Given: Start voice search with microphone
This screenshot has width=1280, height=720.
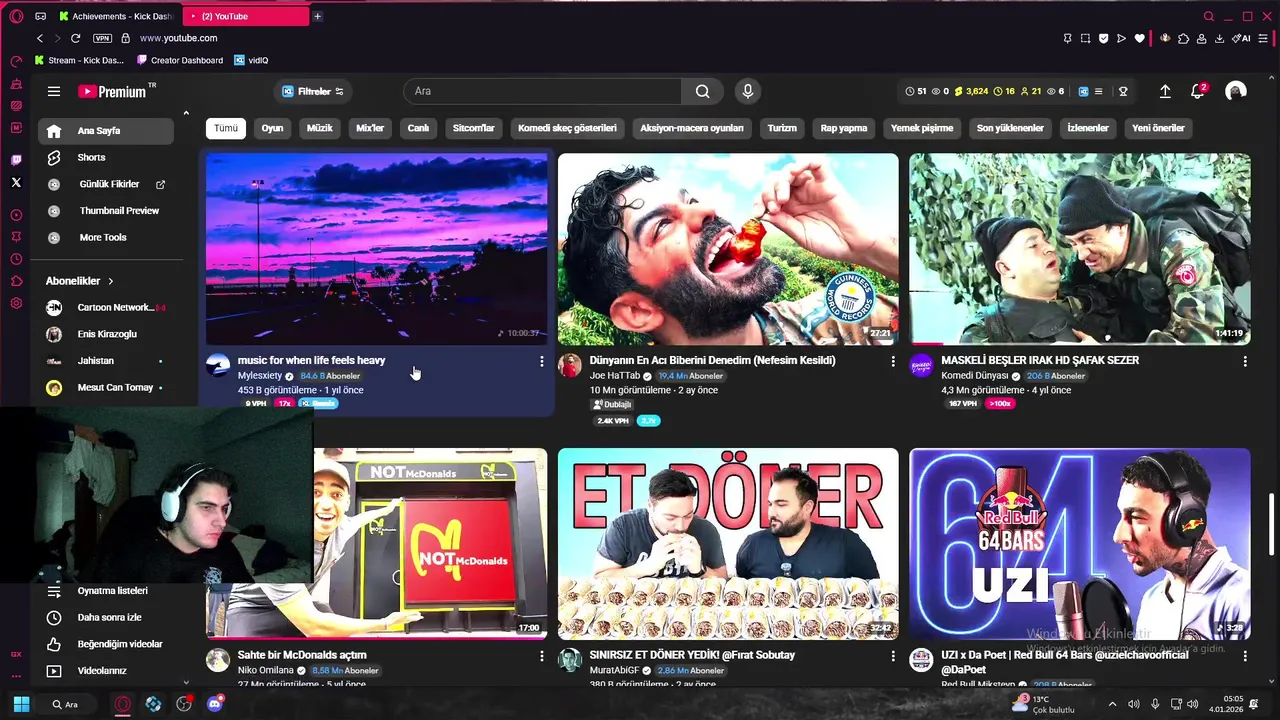Looking at the screenshot, I should pyautogui.click(x=747, y=91).
